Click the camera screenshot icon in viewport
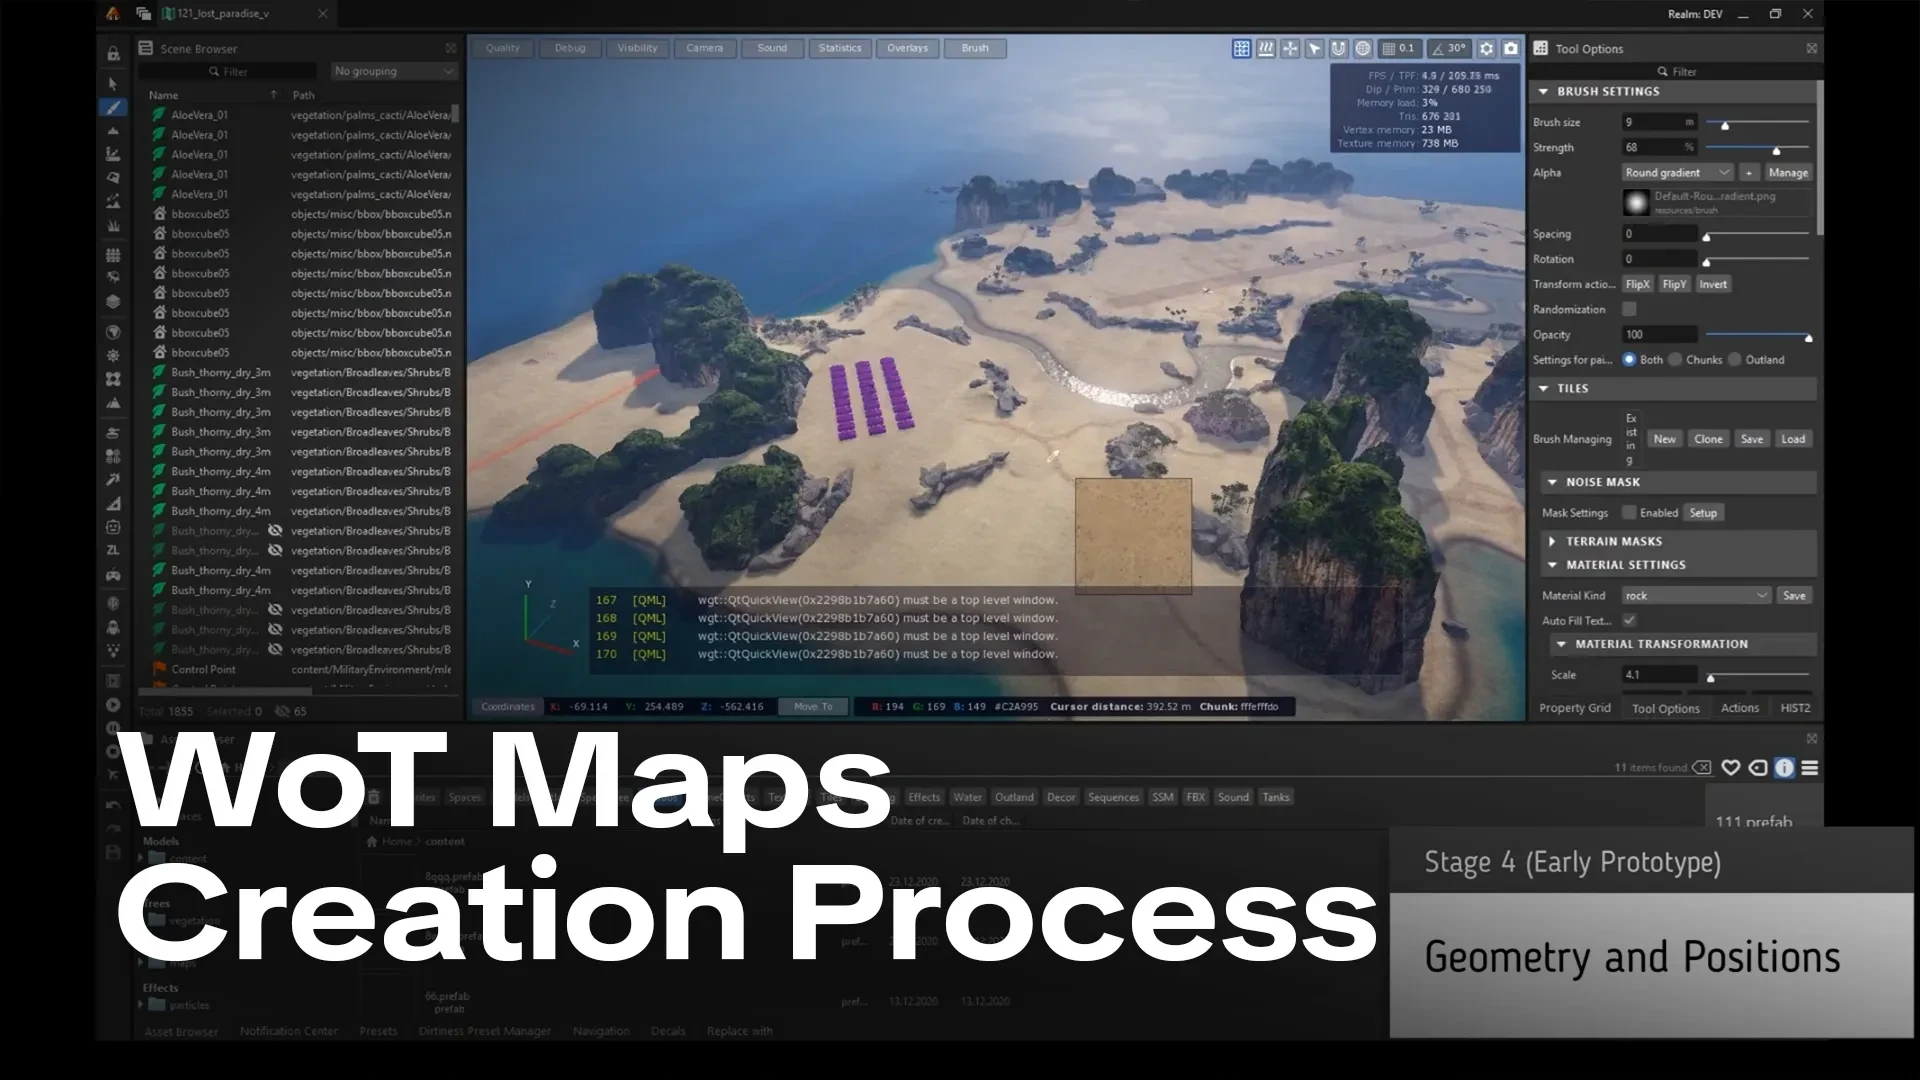 click(1511, 48)
